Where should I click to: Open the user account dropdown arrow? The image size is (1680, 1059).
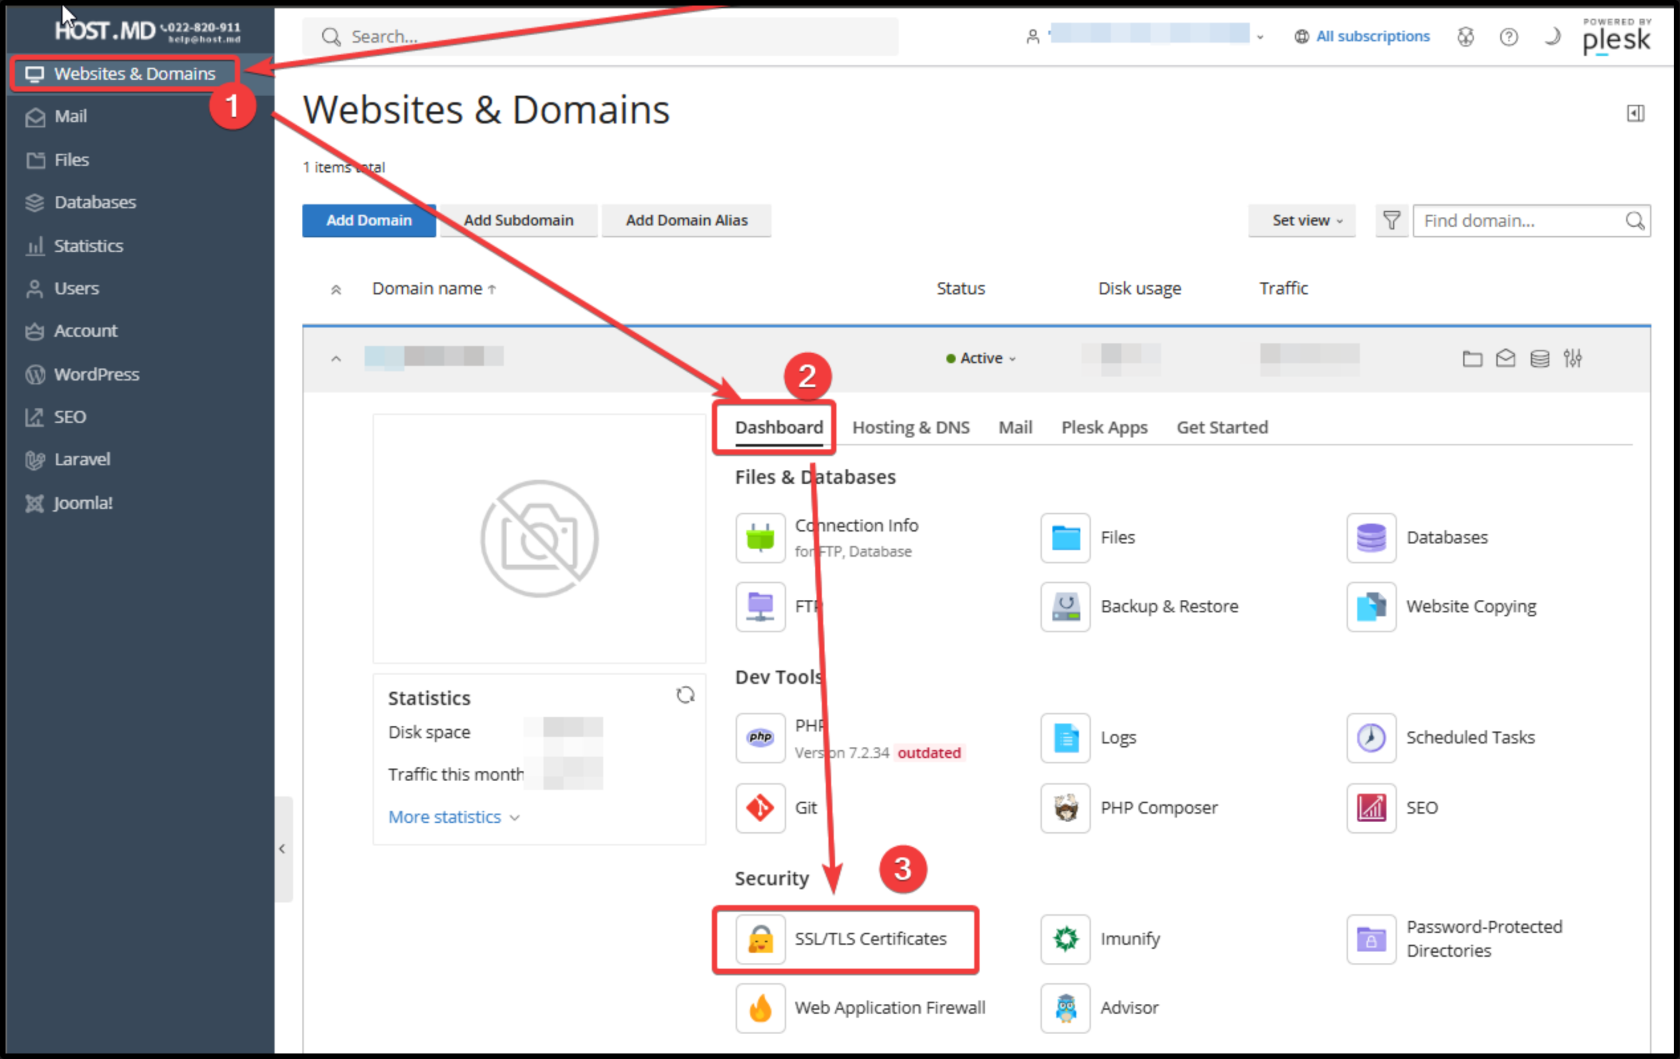pyautogui.click(x=1260, y=37)
